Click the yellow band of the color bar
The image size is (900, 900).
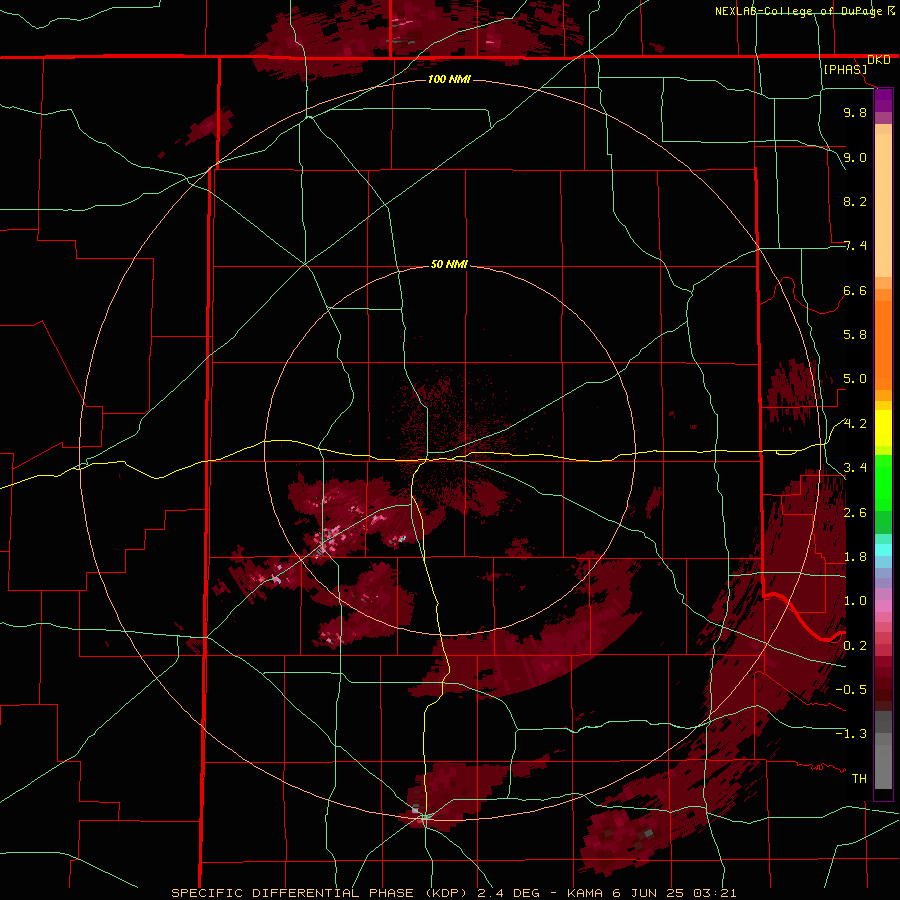[x=883, y=428]
